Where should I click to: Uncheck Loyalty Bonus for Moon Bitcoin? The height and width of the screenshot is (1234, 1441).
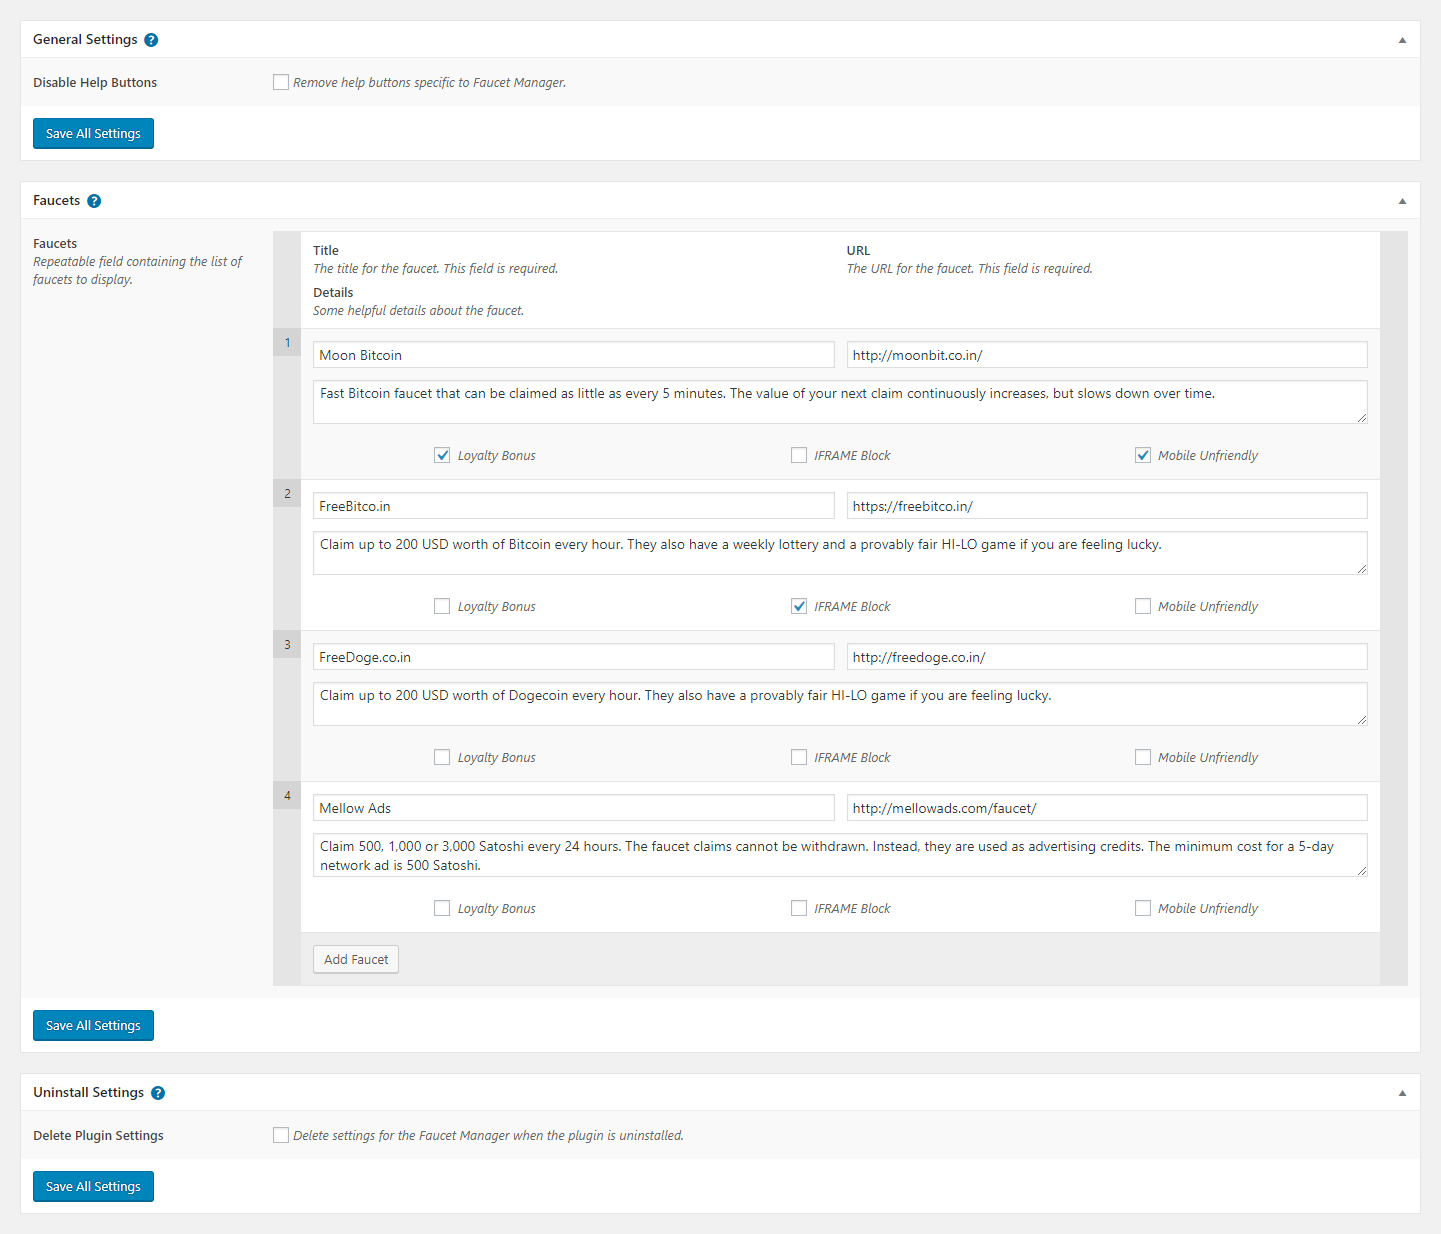[442, 455]
